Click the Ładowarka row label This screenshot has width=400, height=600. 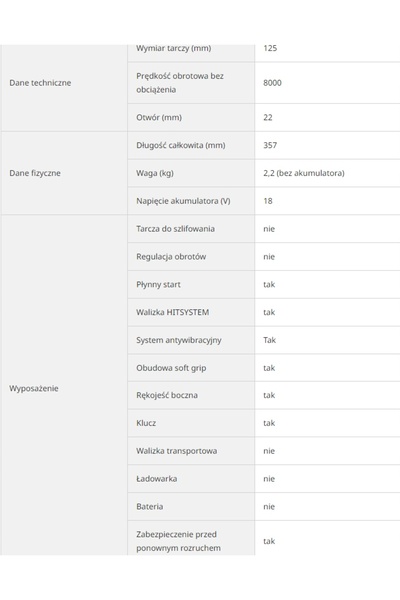tap(157, 479)
